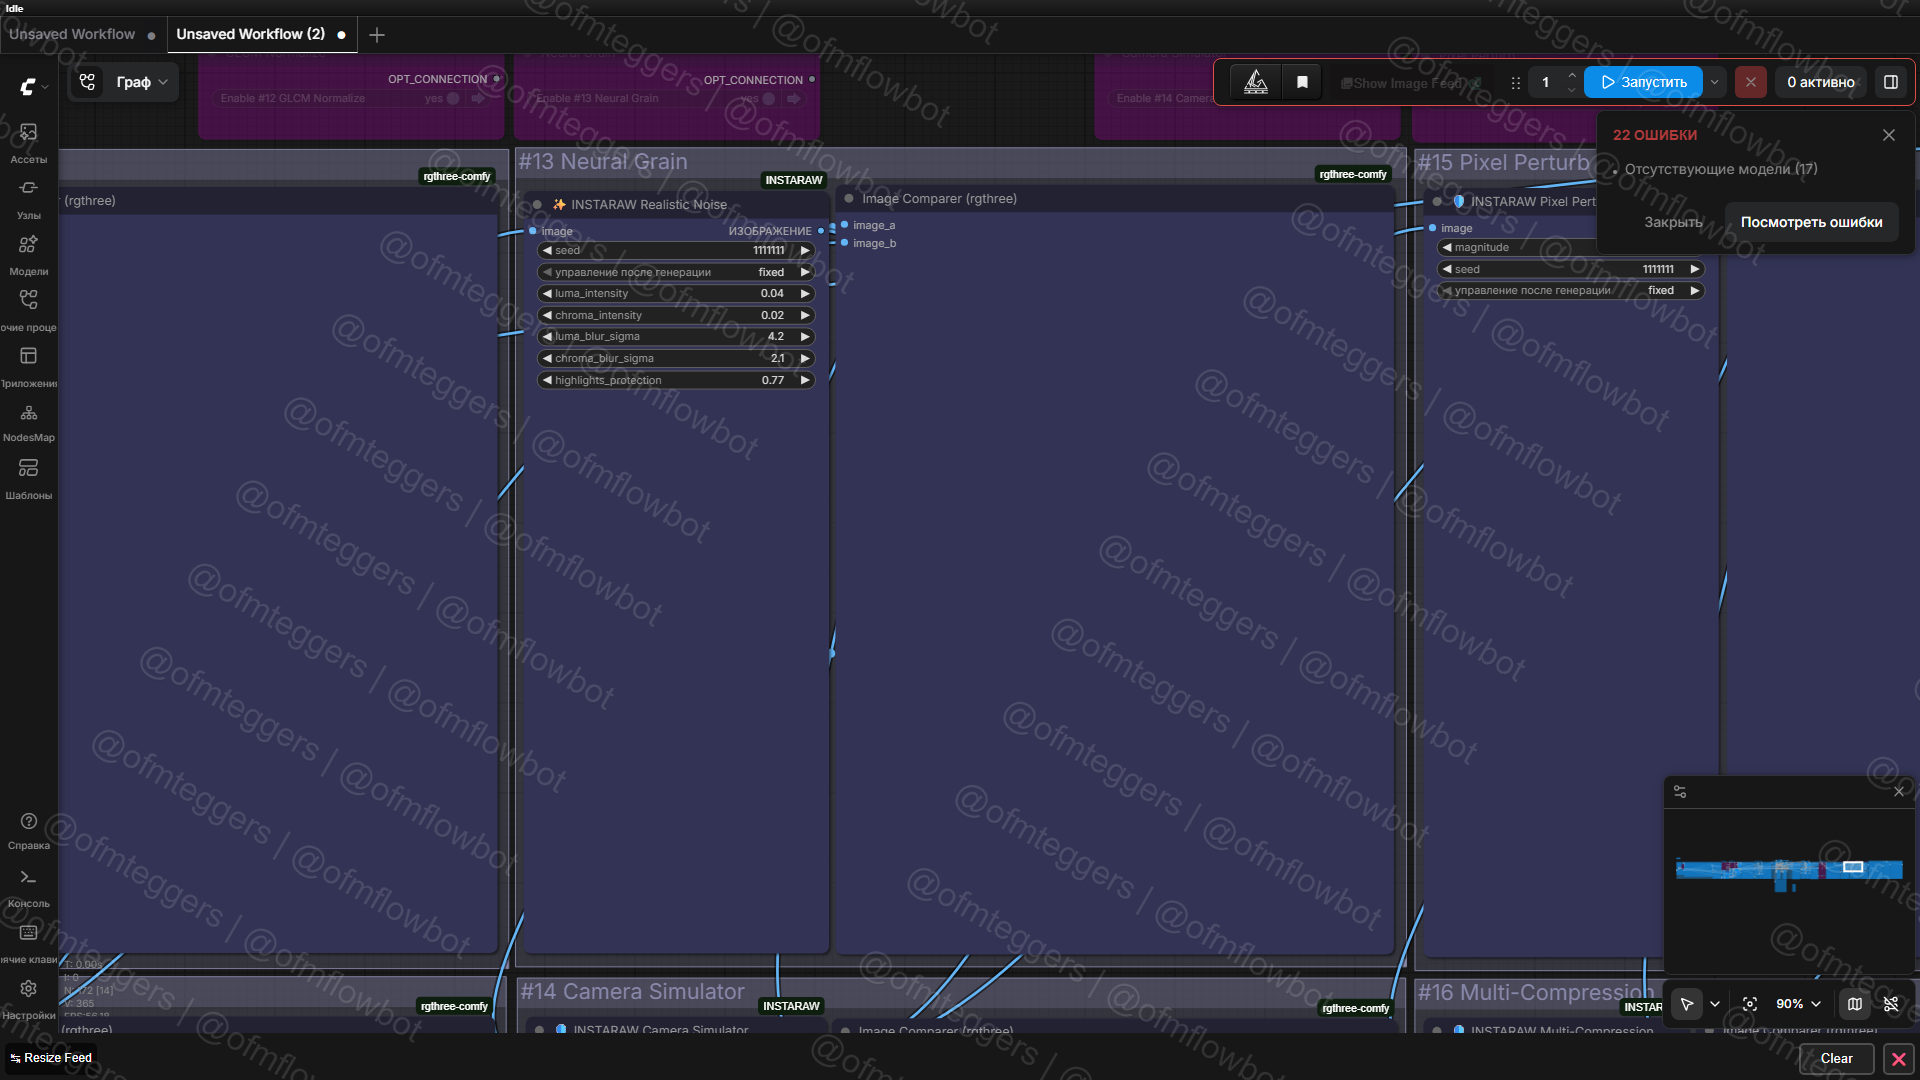The image size is (1920, 1080).
Task: Toggle Enable #12 GLCM Normalize switch
Action: (x=453, y=98)
